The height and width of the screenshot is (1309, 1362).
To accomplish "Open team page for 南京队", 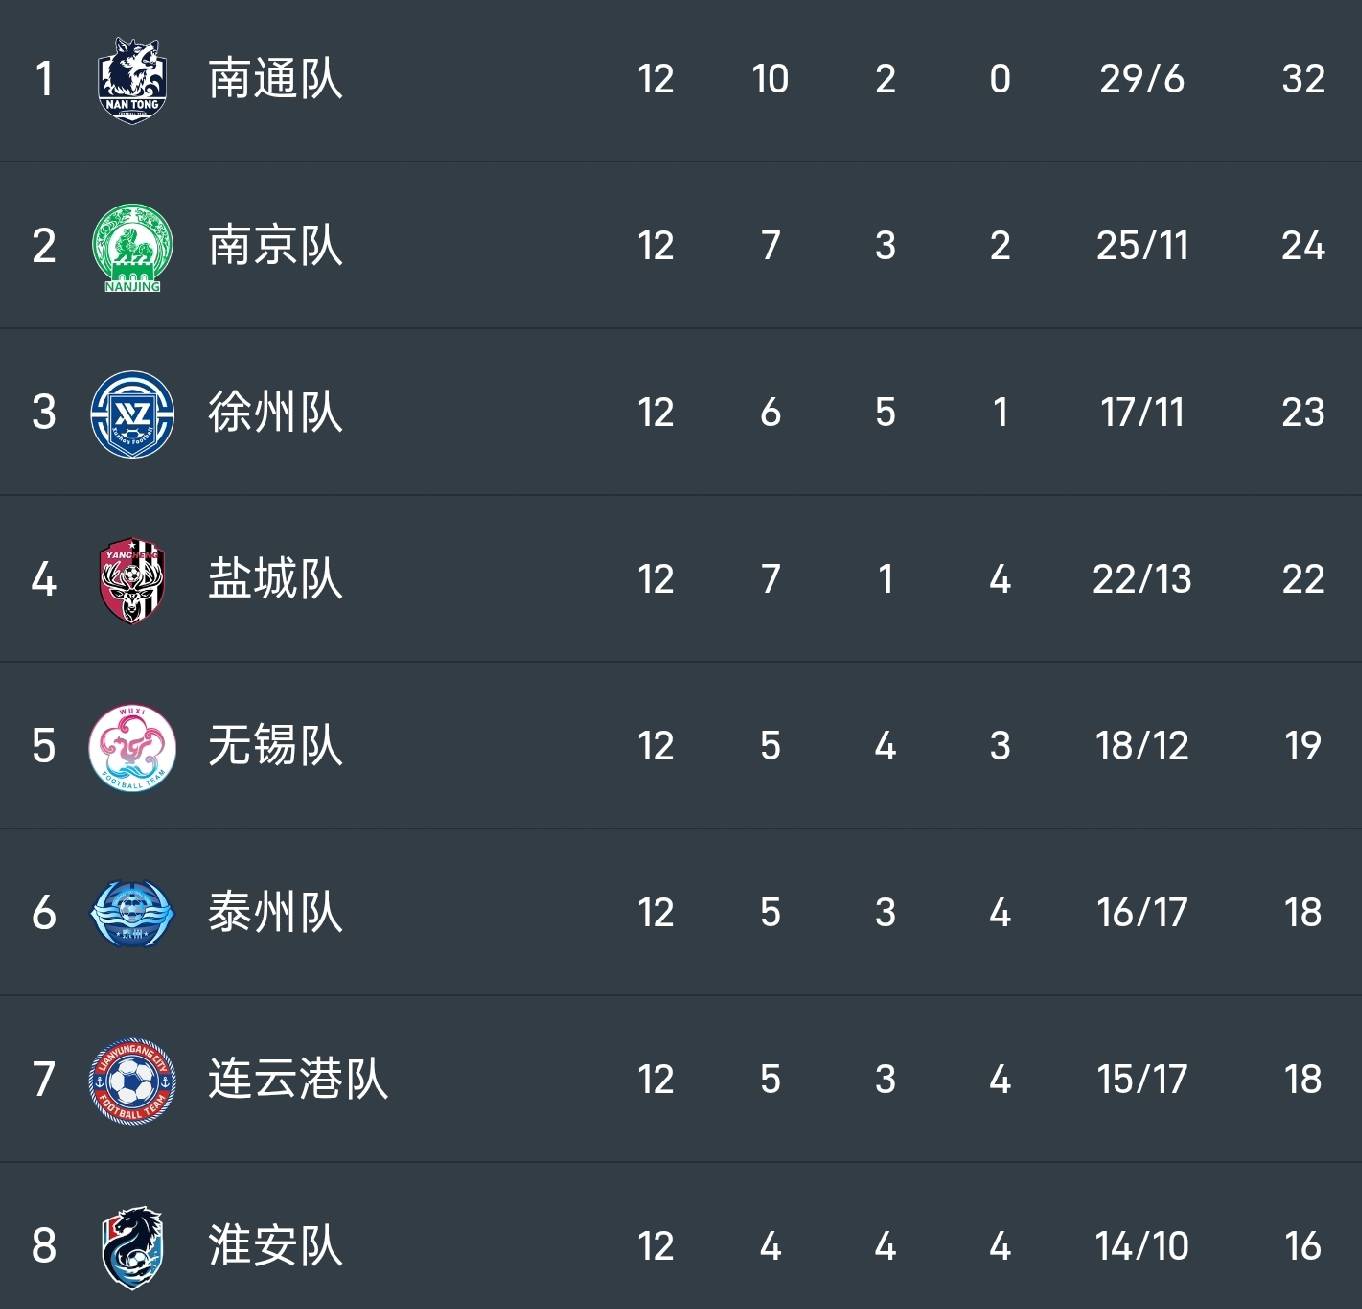I will (275, 246).
